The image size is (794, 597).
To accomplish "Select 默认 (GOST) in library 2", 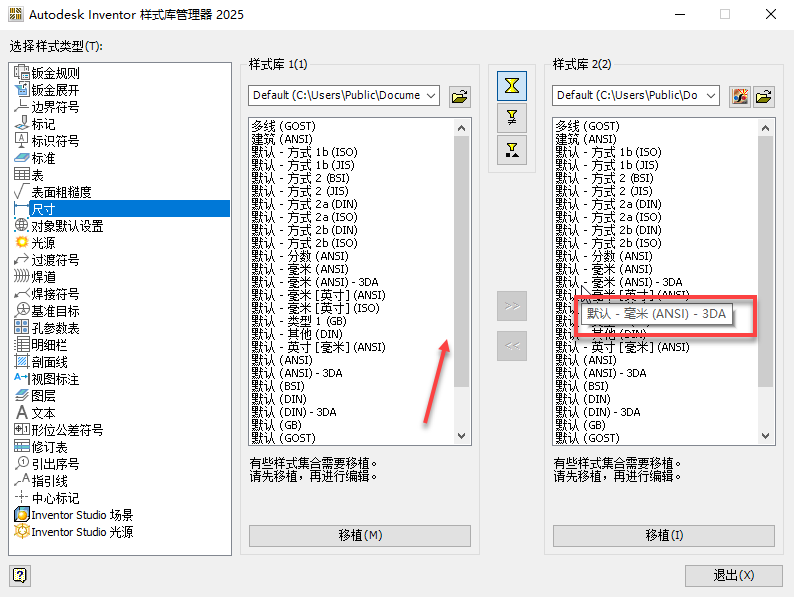I will (x=587, y=438).
